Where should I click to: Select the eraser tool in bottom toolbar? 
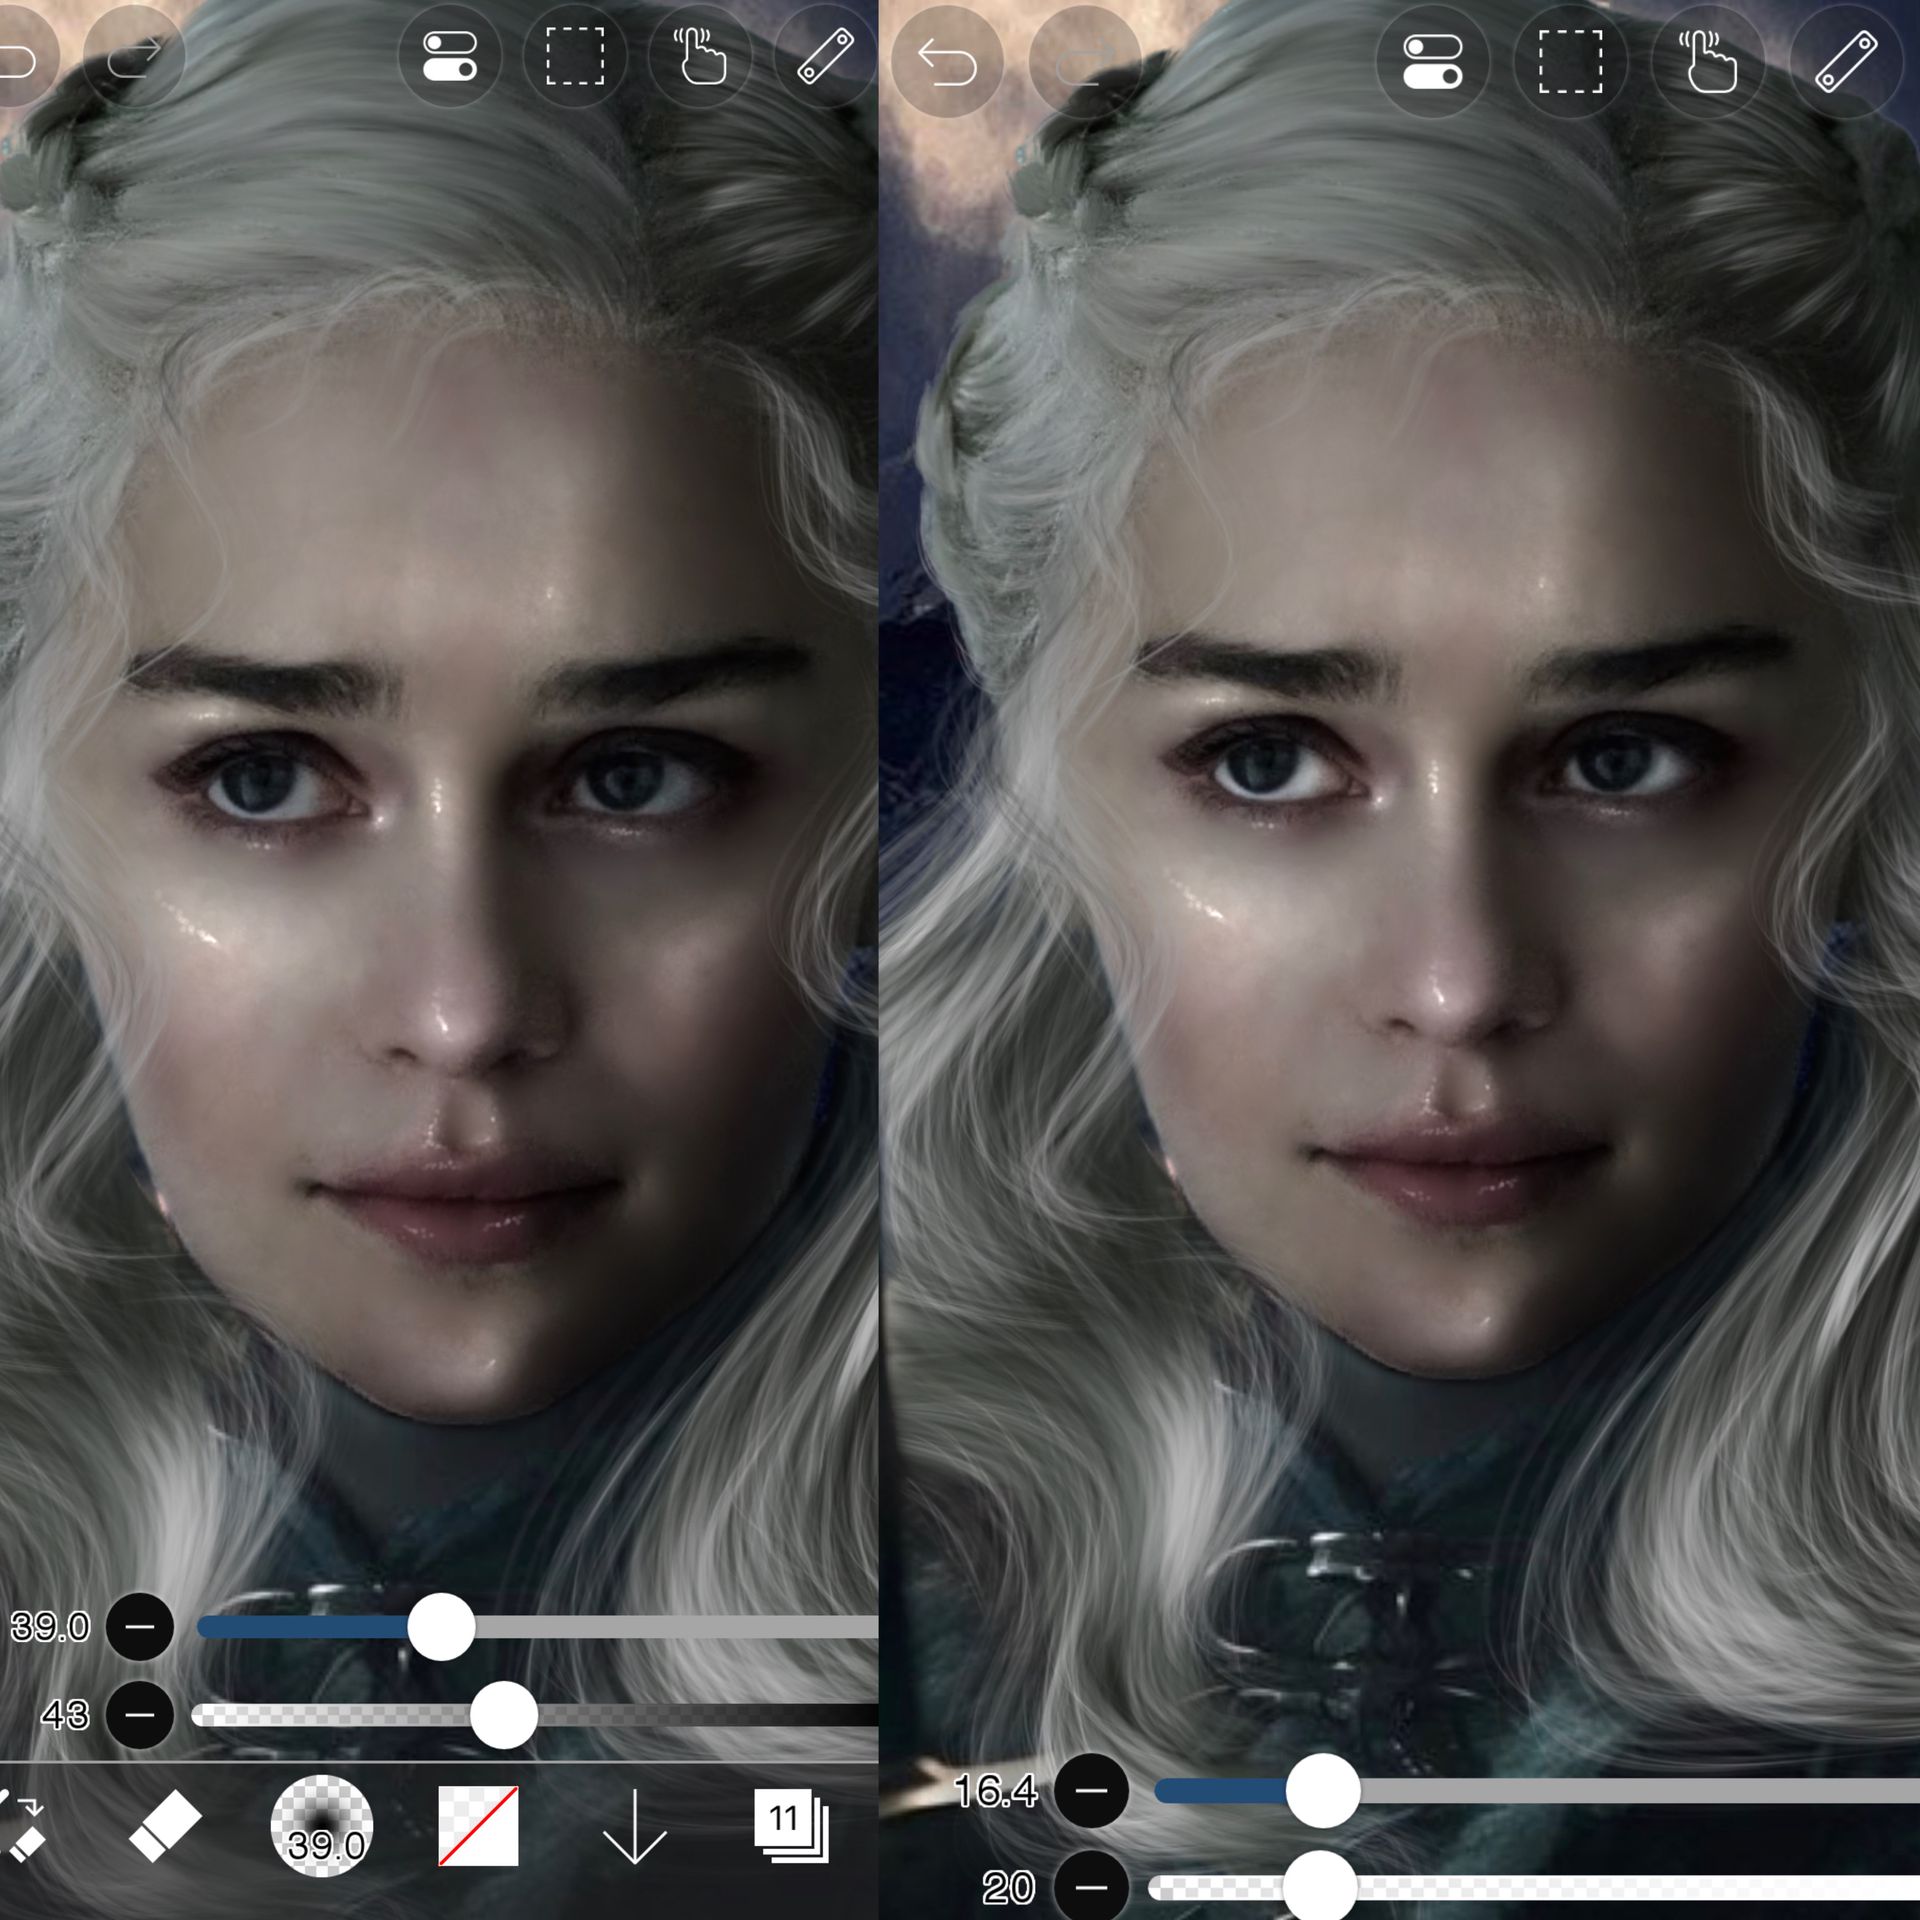[165, 1826]
